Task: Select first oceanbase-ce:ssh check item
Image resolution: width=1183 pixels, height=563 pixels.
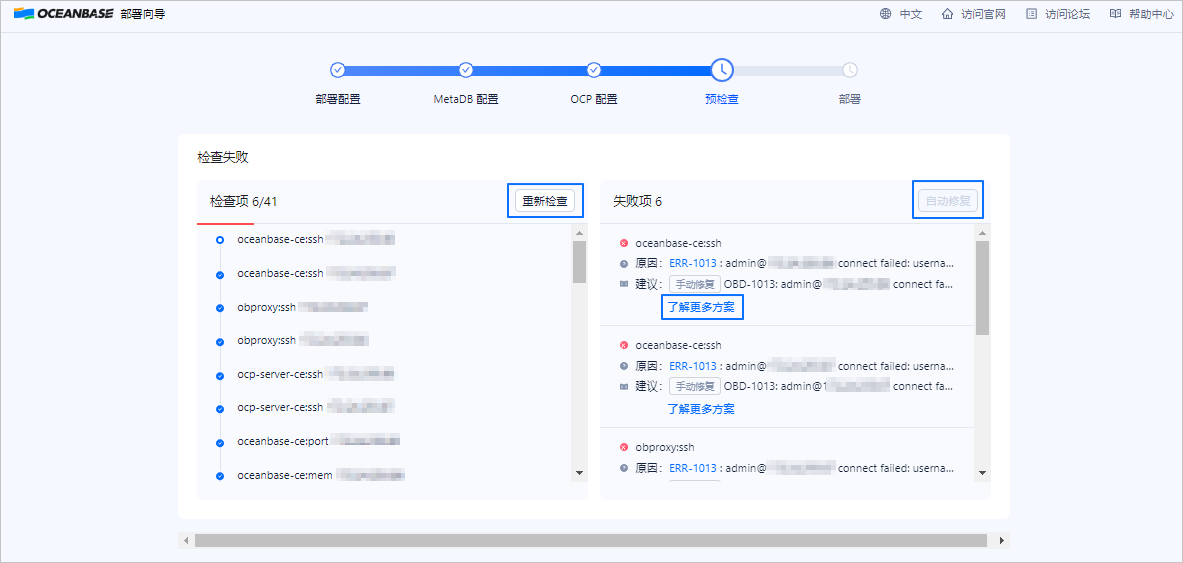Action: (316, 239)
